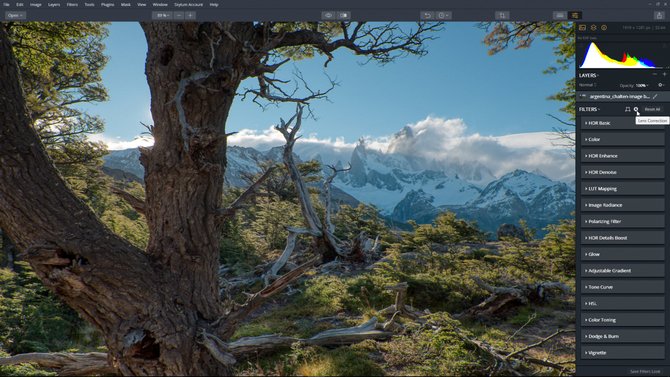Expand the Adjustable Gradient filter
Viewport: 670px width, 377px height.
pyautogui.click(x=623, y=271)
